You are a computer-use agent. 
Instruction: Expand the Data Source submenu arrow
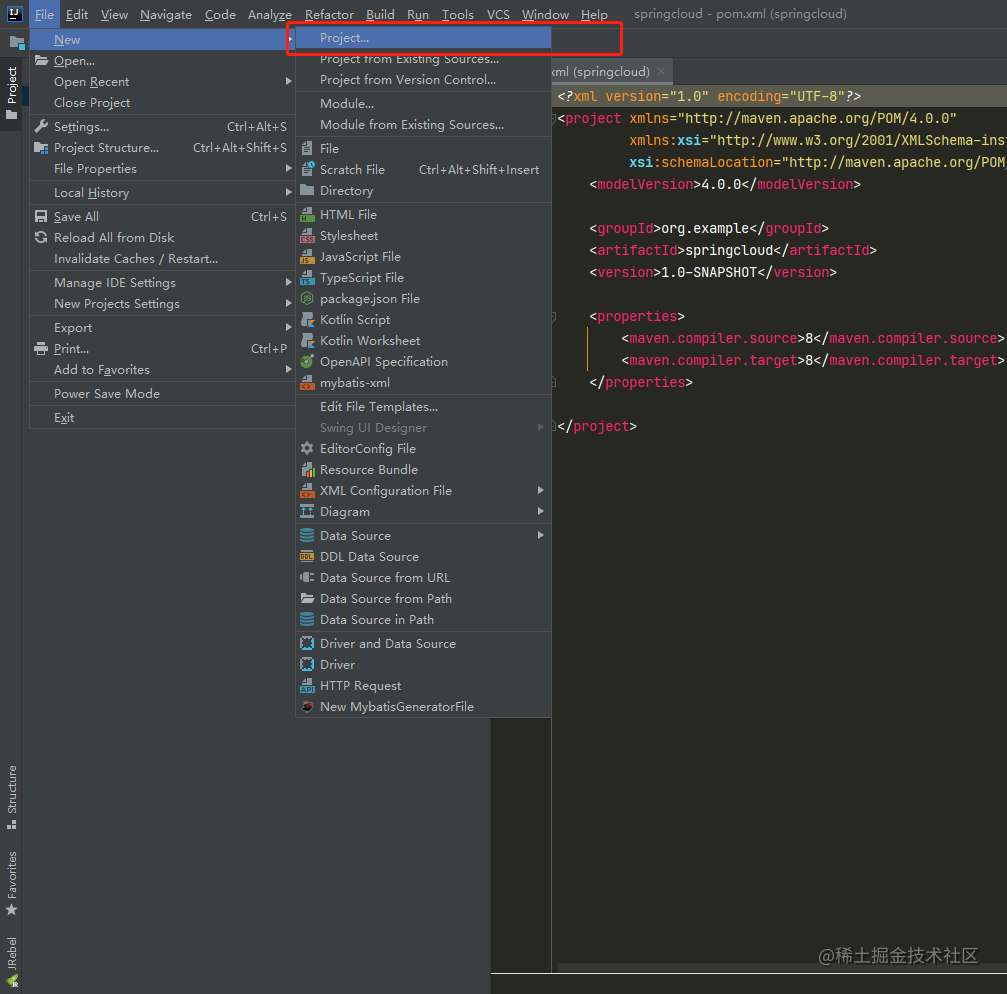[541, 536]
